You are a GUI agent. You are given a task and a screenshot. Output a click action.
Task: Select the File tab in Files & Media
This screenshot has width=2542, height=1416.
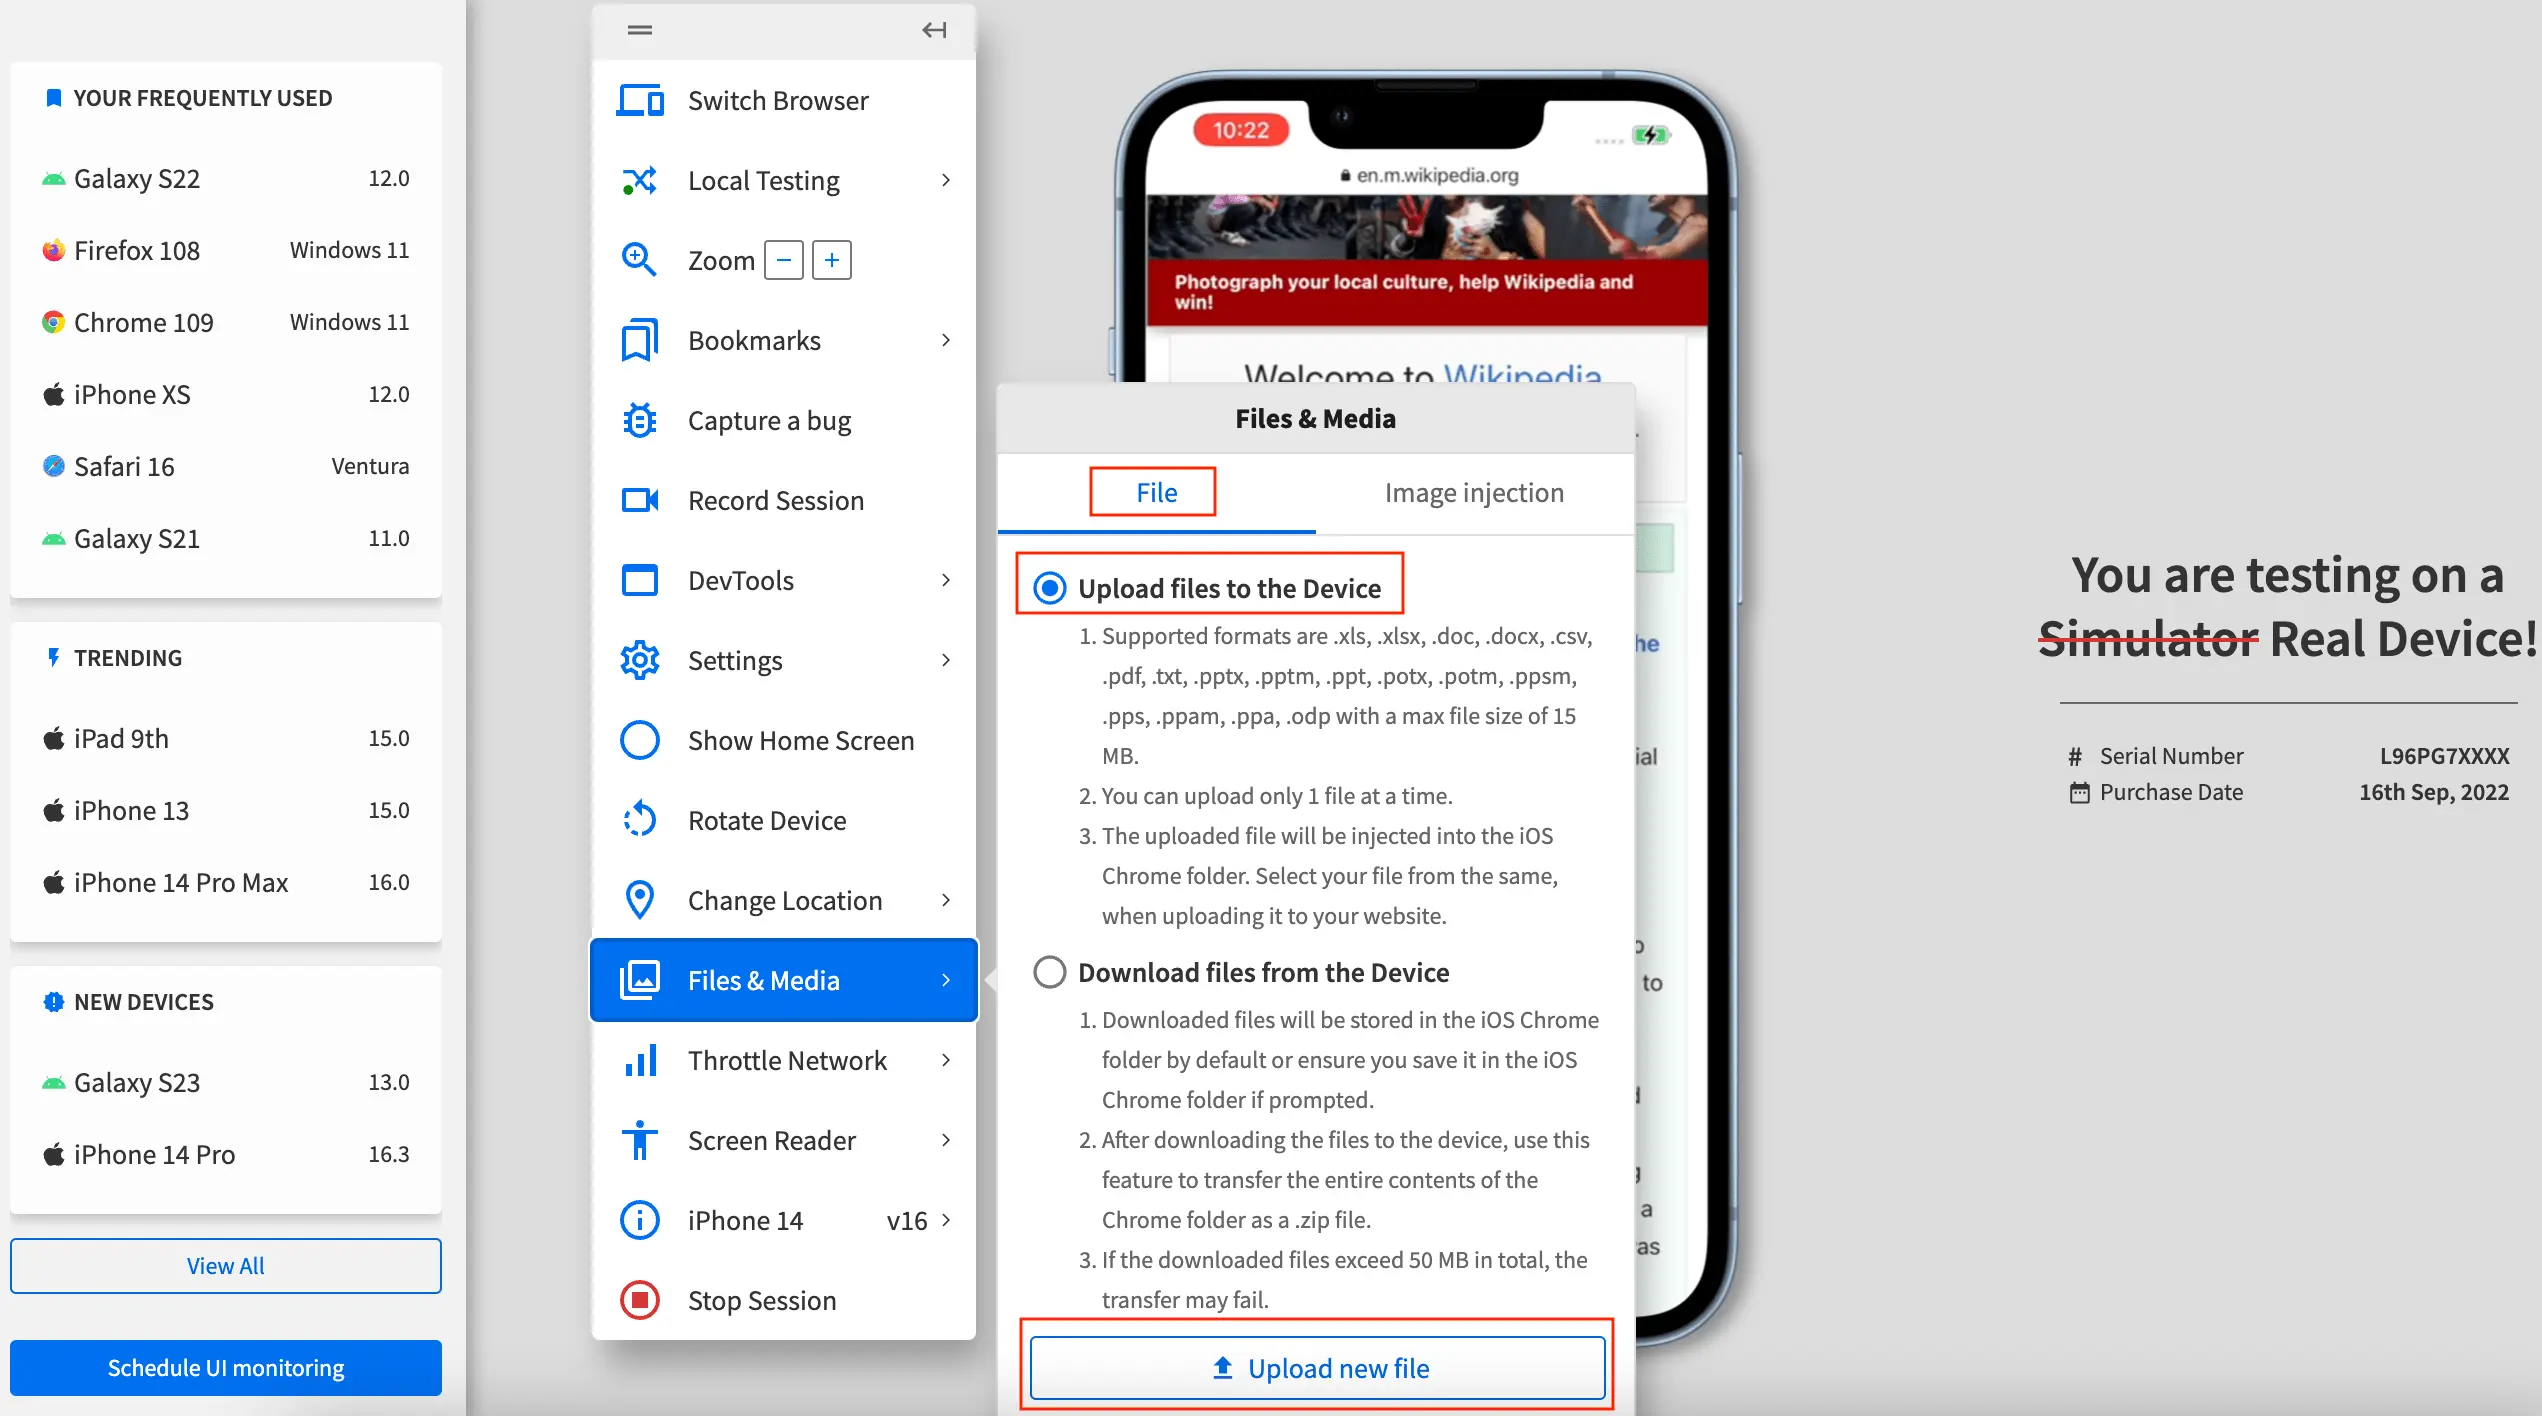[x=1156, y=492]
